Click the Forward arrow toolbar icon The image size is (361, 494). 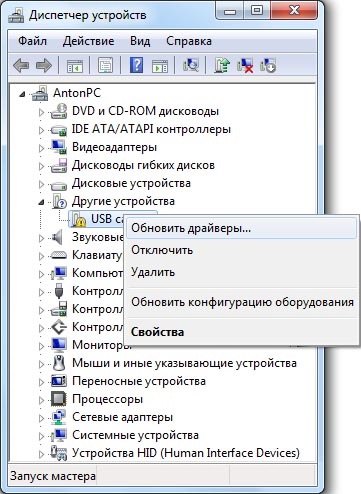point(44,65)
